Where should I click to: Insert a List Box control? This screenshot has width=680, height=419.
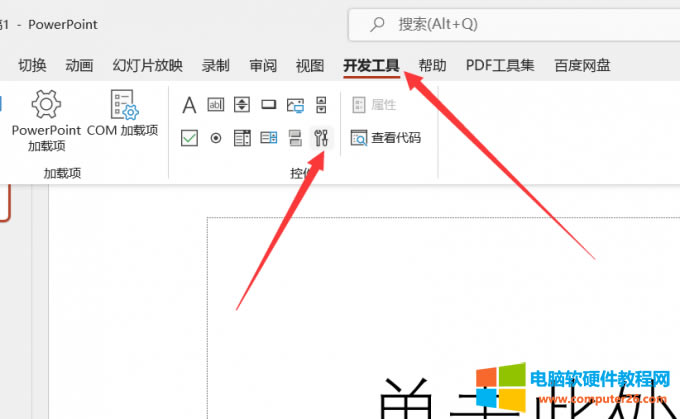pyautogui.click(x=242, y=138)
